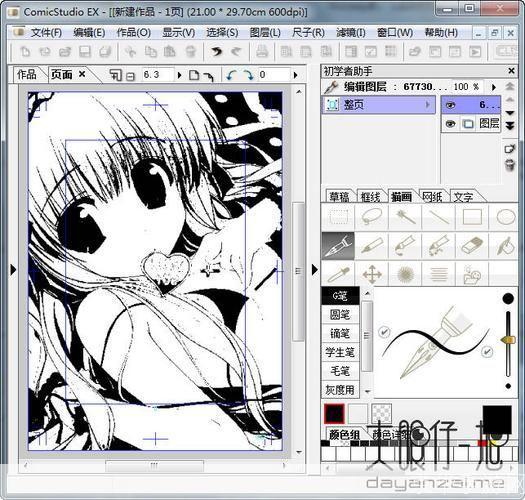The image size is (525, 500).
Task: Click the canvas horizontal scrollbar thumb
Action: (154, 465)
